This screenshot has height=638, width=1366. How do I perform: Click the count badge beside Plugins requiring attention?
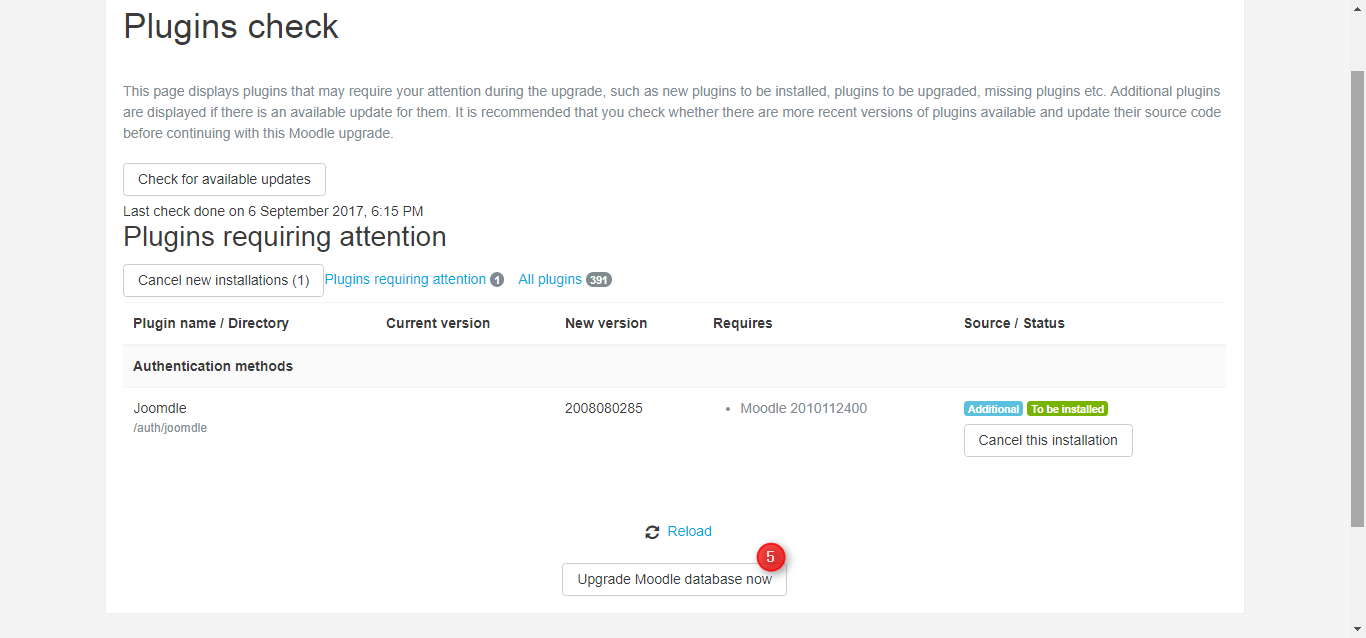pos(497,280)
